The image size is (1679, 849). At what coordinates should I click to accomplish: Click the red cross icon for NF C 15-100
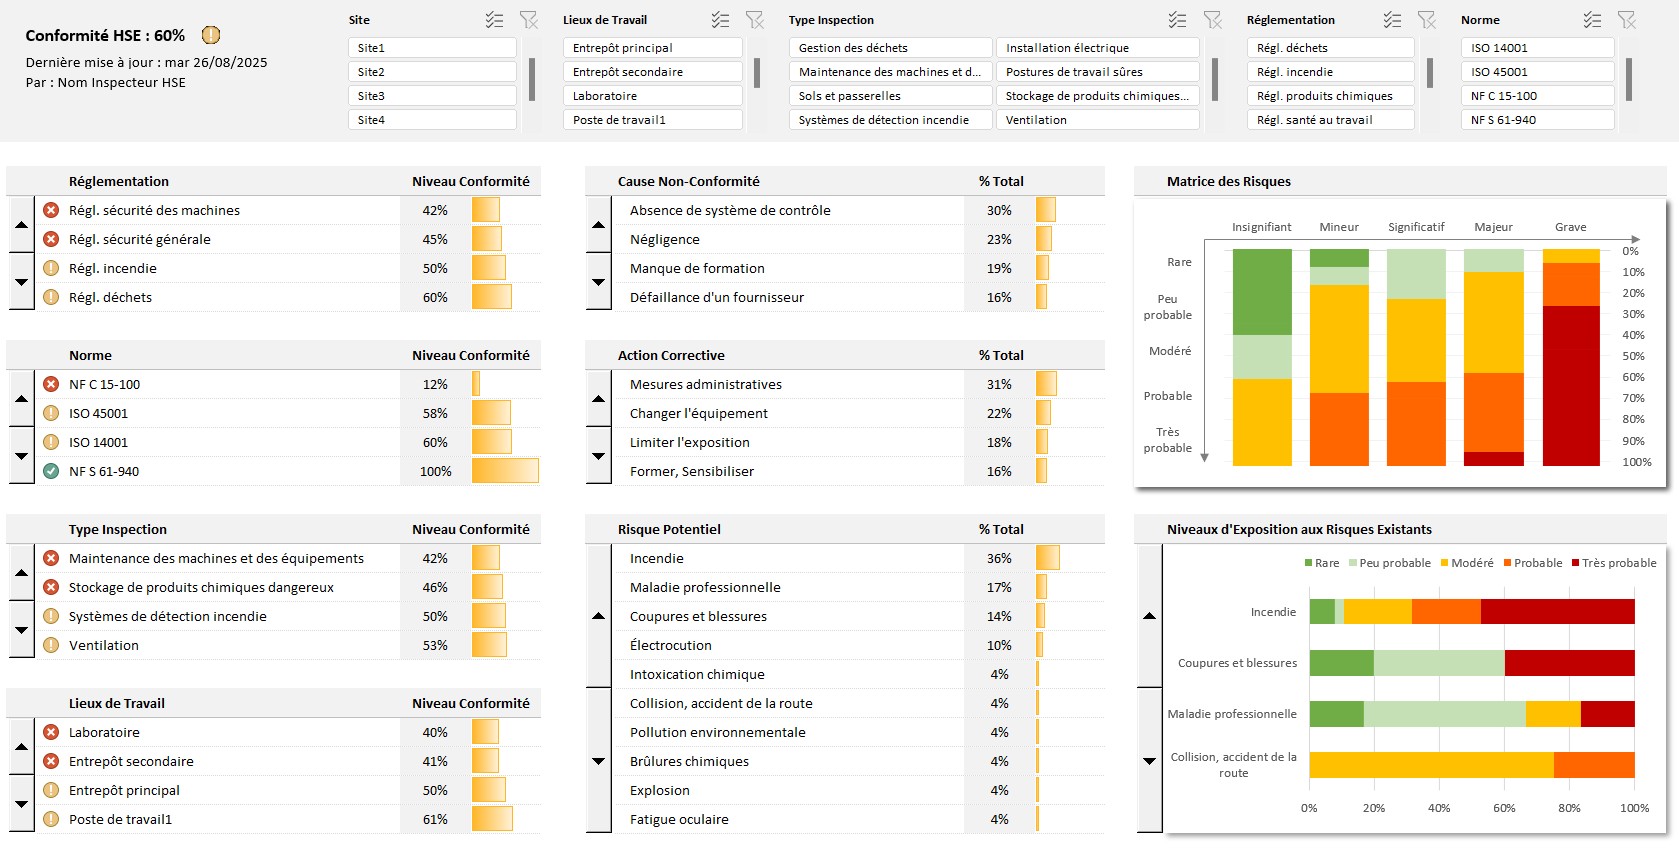51,384
